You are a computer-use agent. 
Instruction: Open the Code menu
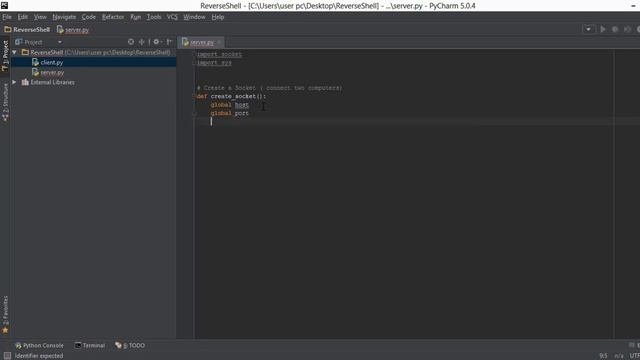tap(89, 17)
